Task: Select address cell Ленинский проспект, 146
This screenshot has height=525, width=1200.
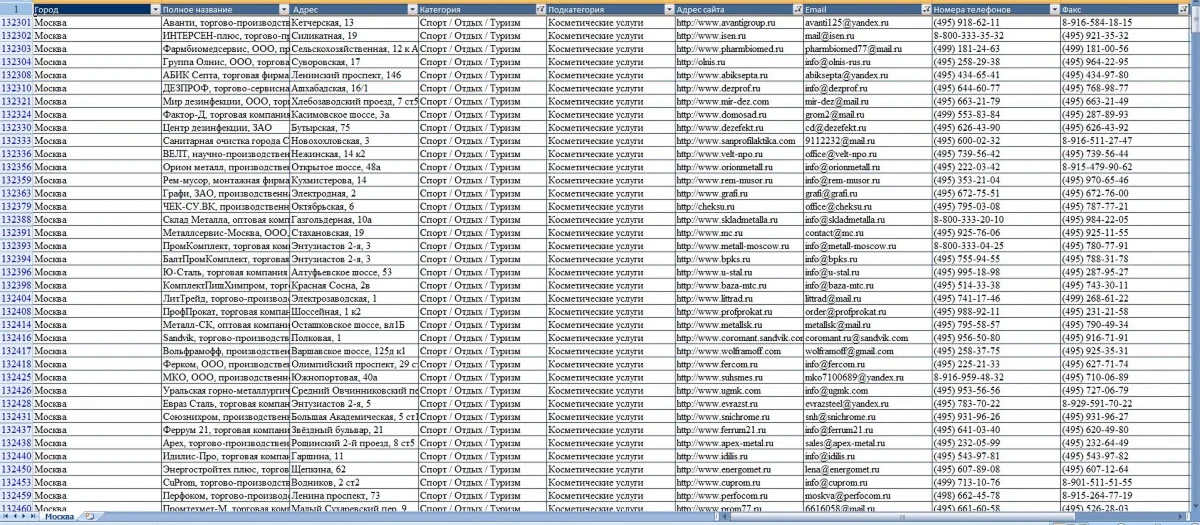Action: pyautogui.click(x=354, y=75)
